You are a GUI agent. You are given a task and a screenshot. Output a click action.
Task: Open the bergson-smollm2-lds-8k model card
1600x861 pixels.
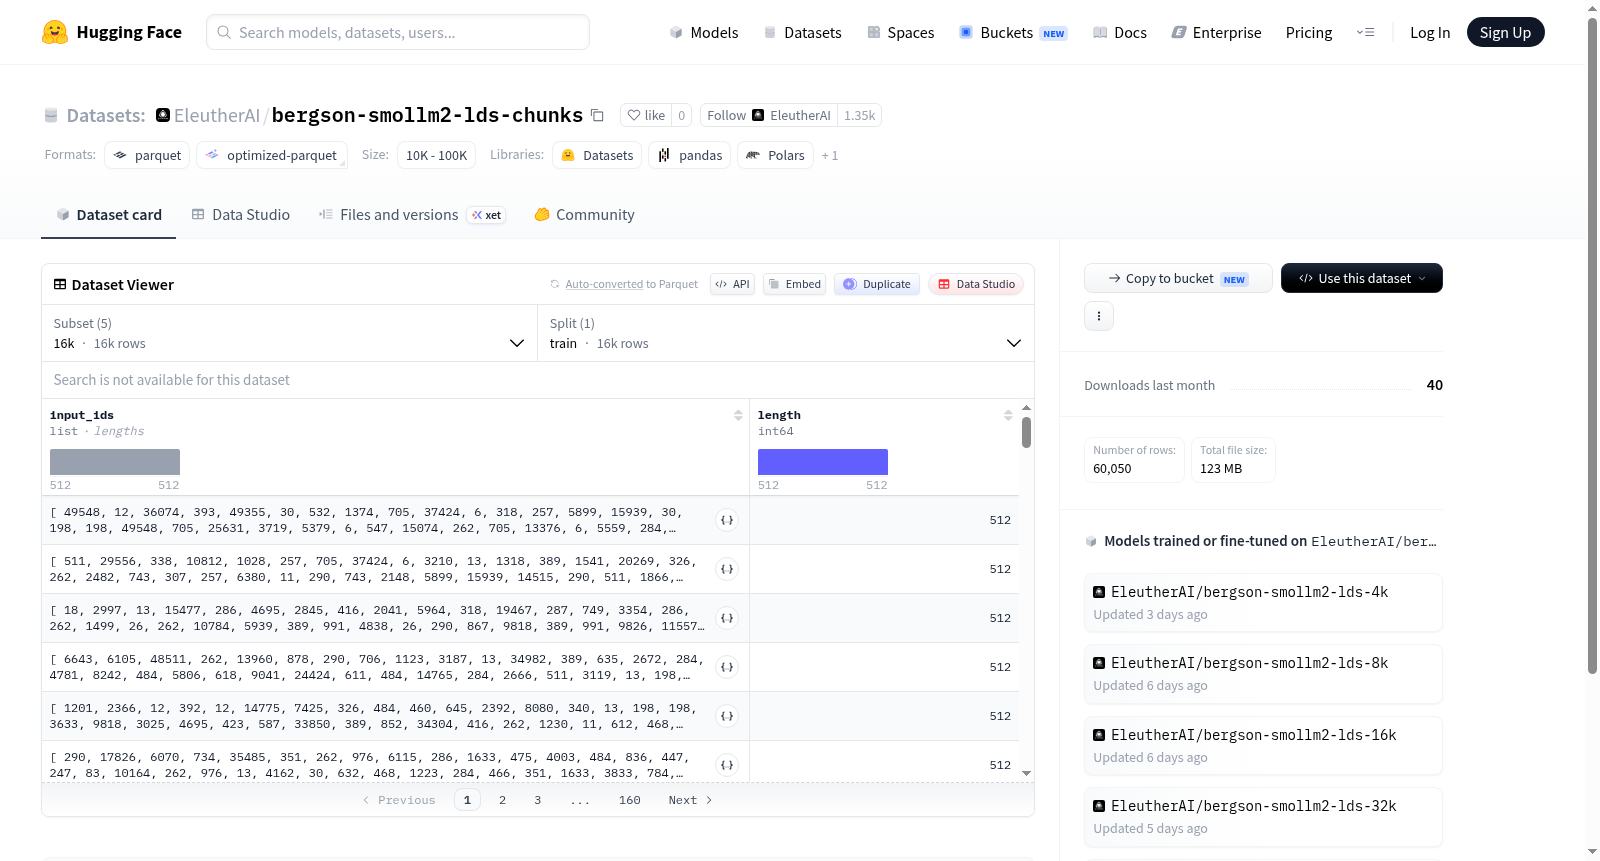point(1263,673)
